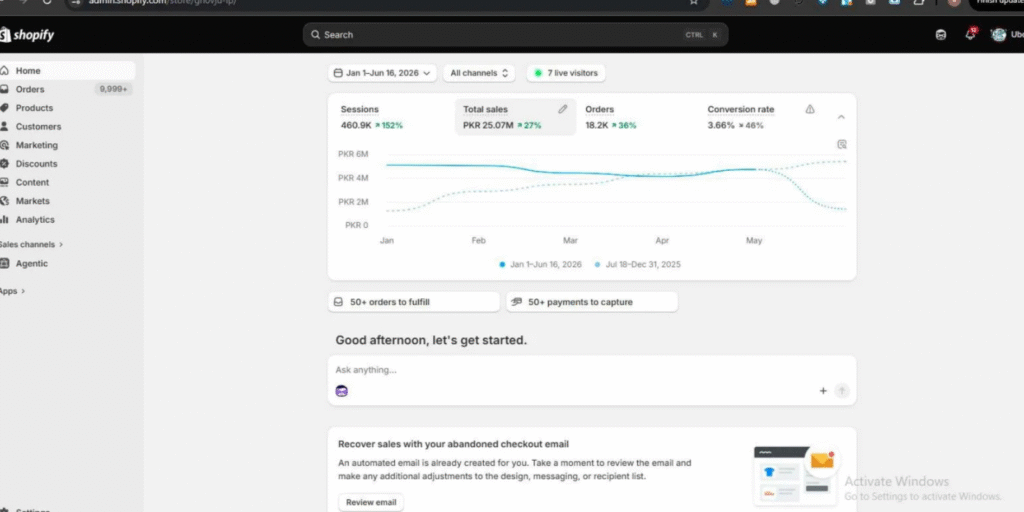Click the 50+ orders to fulfill button

(x=413, y=302)
